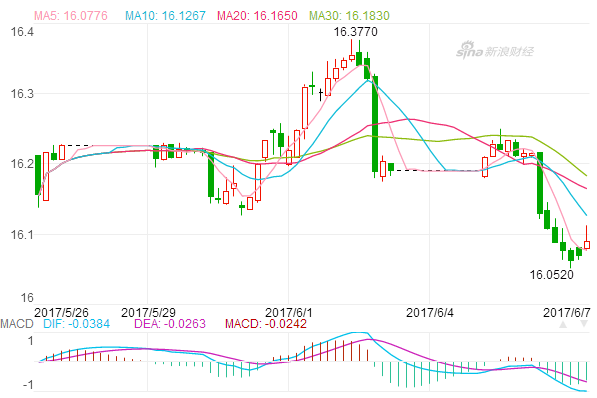Click the 2017/5/29 date label
The width and height of the screenshot is (597, 398).
[148, 313]
